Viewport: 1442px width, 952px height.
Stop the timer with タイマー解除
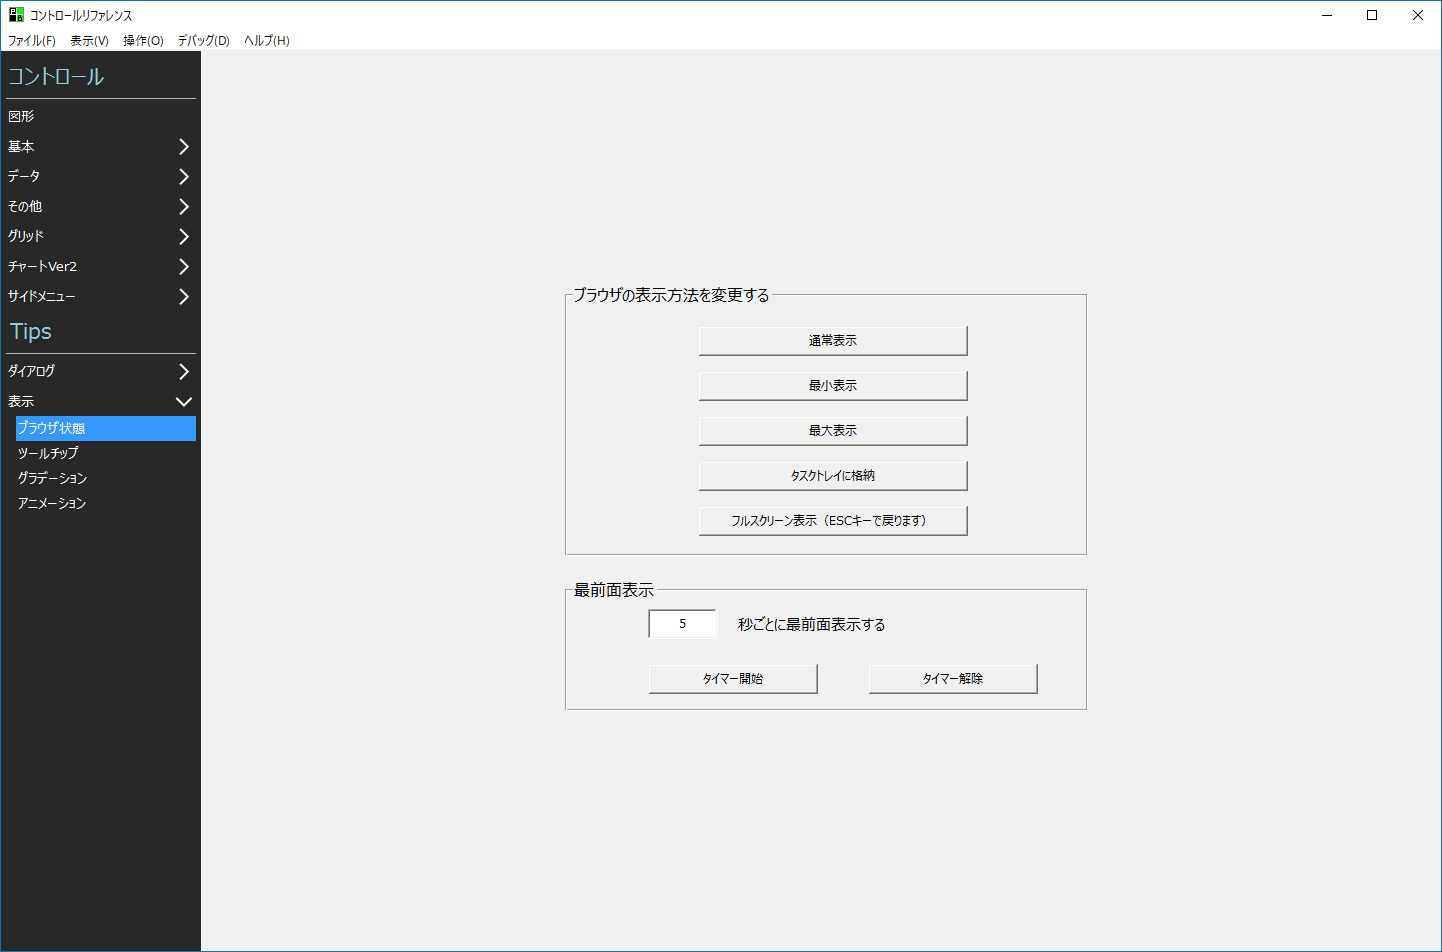[953, 679]
